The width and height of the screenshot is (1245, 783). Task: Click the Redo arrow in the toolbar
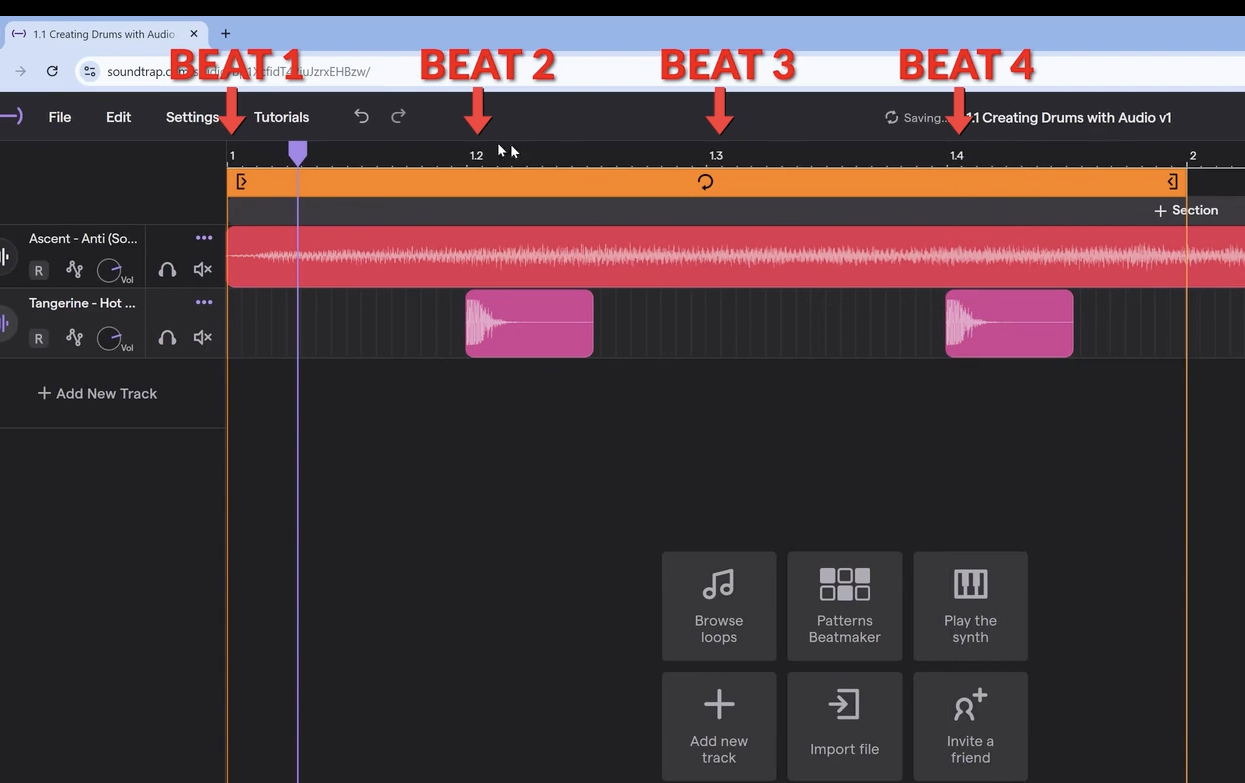(398, 117)
